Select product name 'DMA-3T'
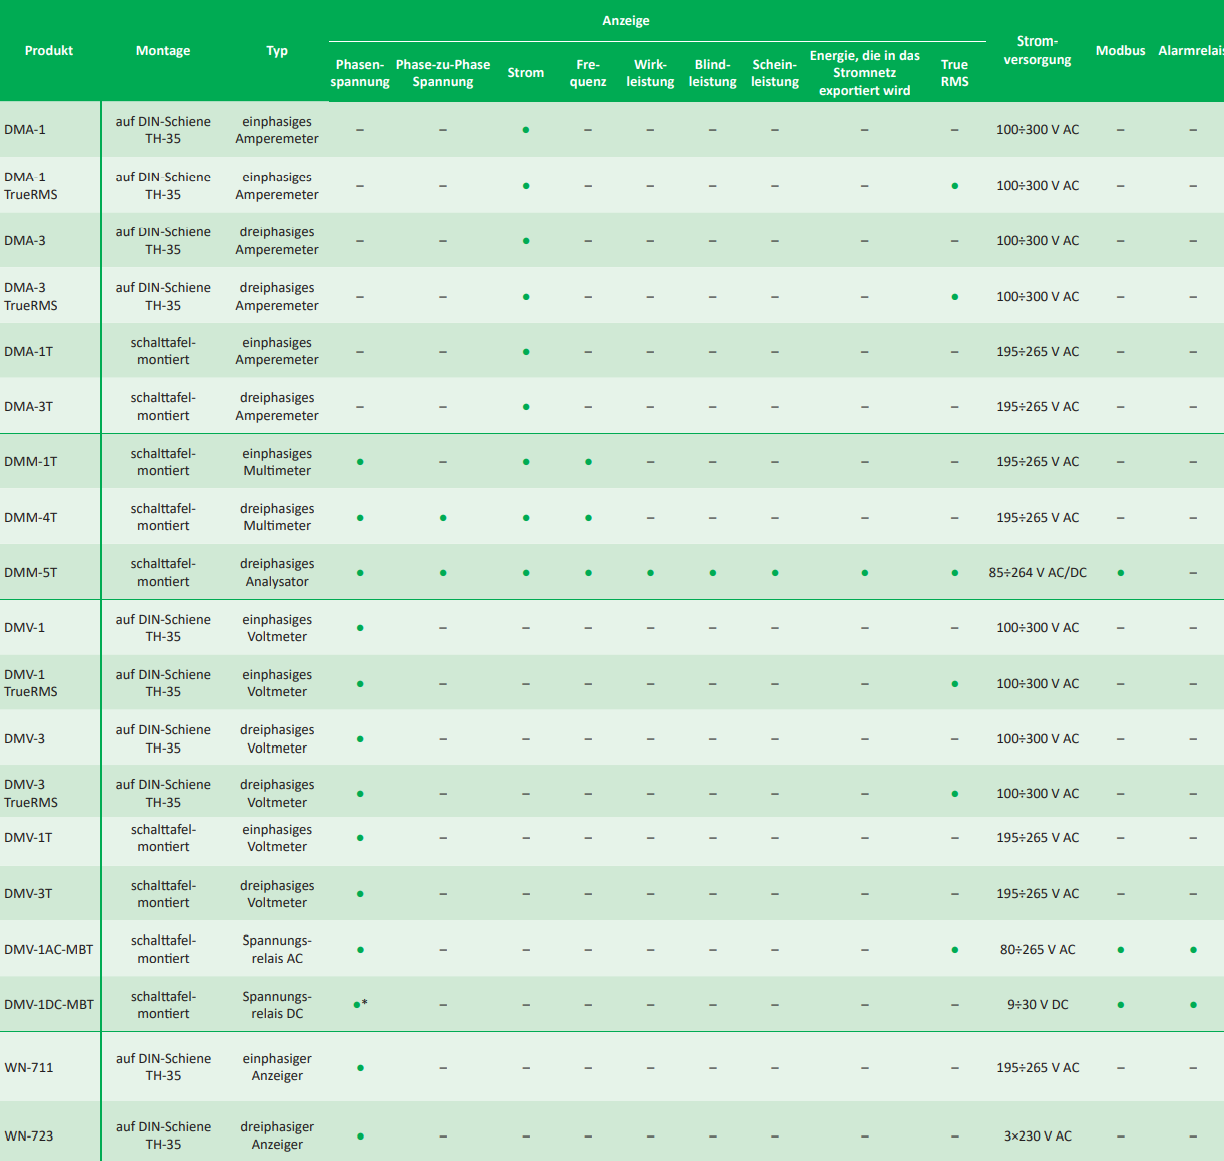Image resolution: width=1224 pixels, height=1161 pixels. pyautogui.click(x=29, y=407)
